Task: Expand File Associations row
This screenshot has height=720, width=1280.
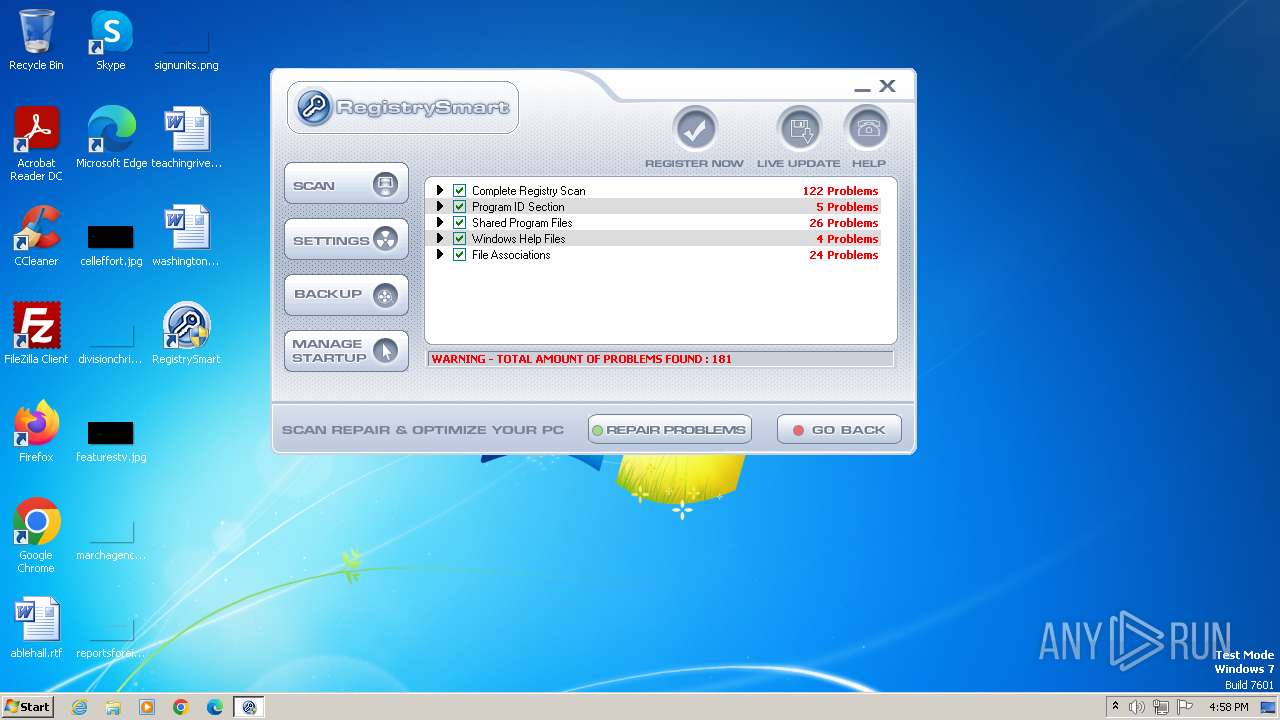Action: tap(440, 254)
